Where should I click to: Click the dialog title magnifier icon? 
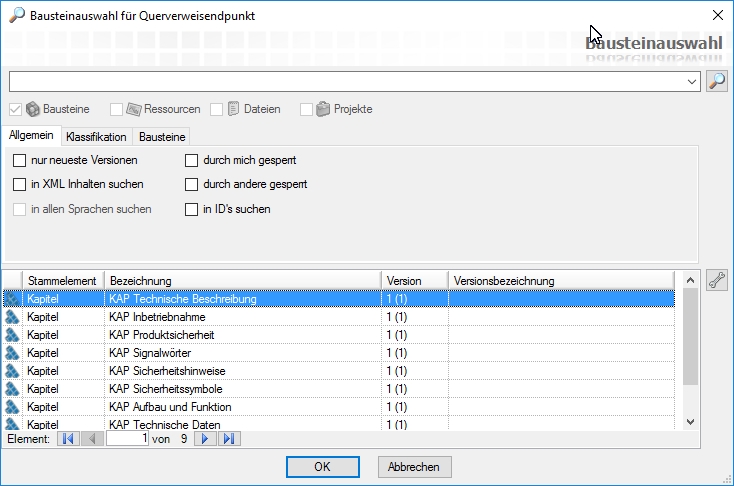click(16, 15)
